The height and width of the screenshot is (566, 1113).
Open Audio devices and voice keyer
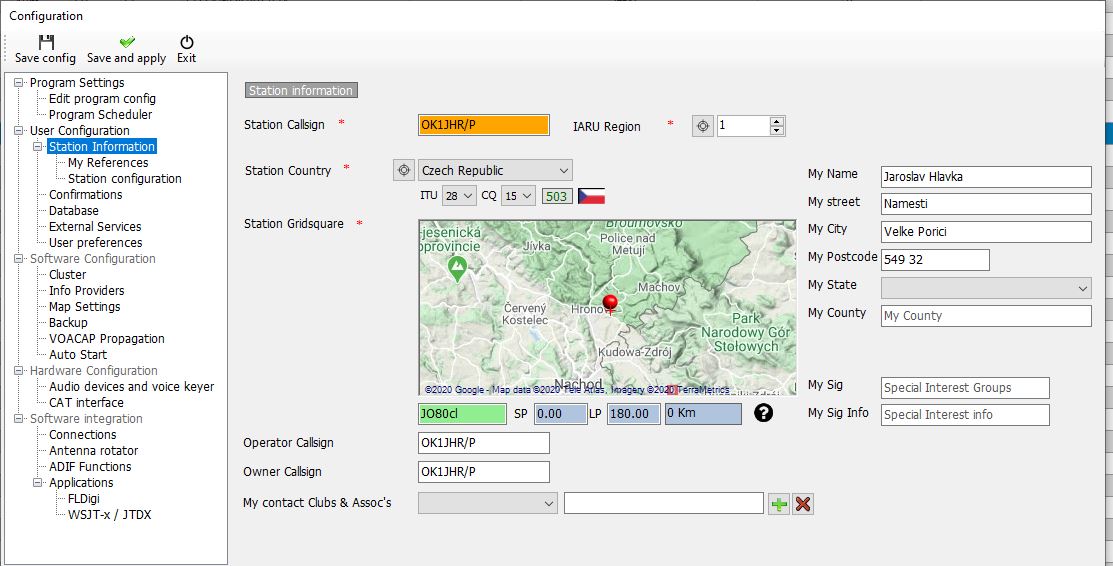(131, 386)
